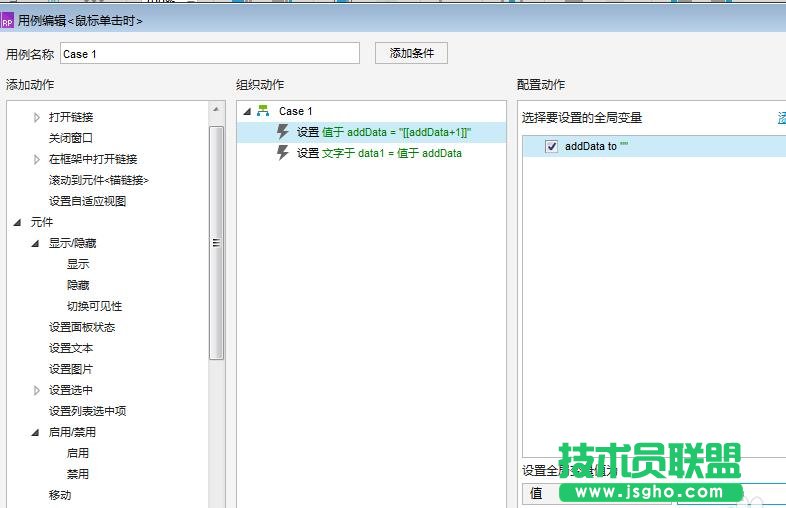Select the 切换可见性 action

[x=94, y=306]
